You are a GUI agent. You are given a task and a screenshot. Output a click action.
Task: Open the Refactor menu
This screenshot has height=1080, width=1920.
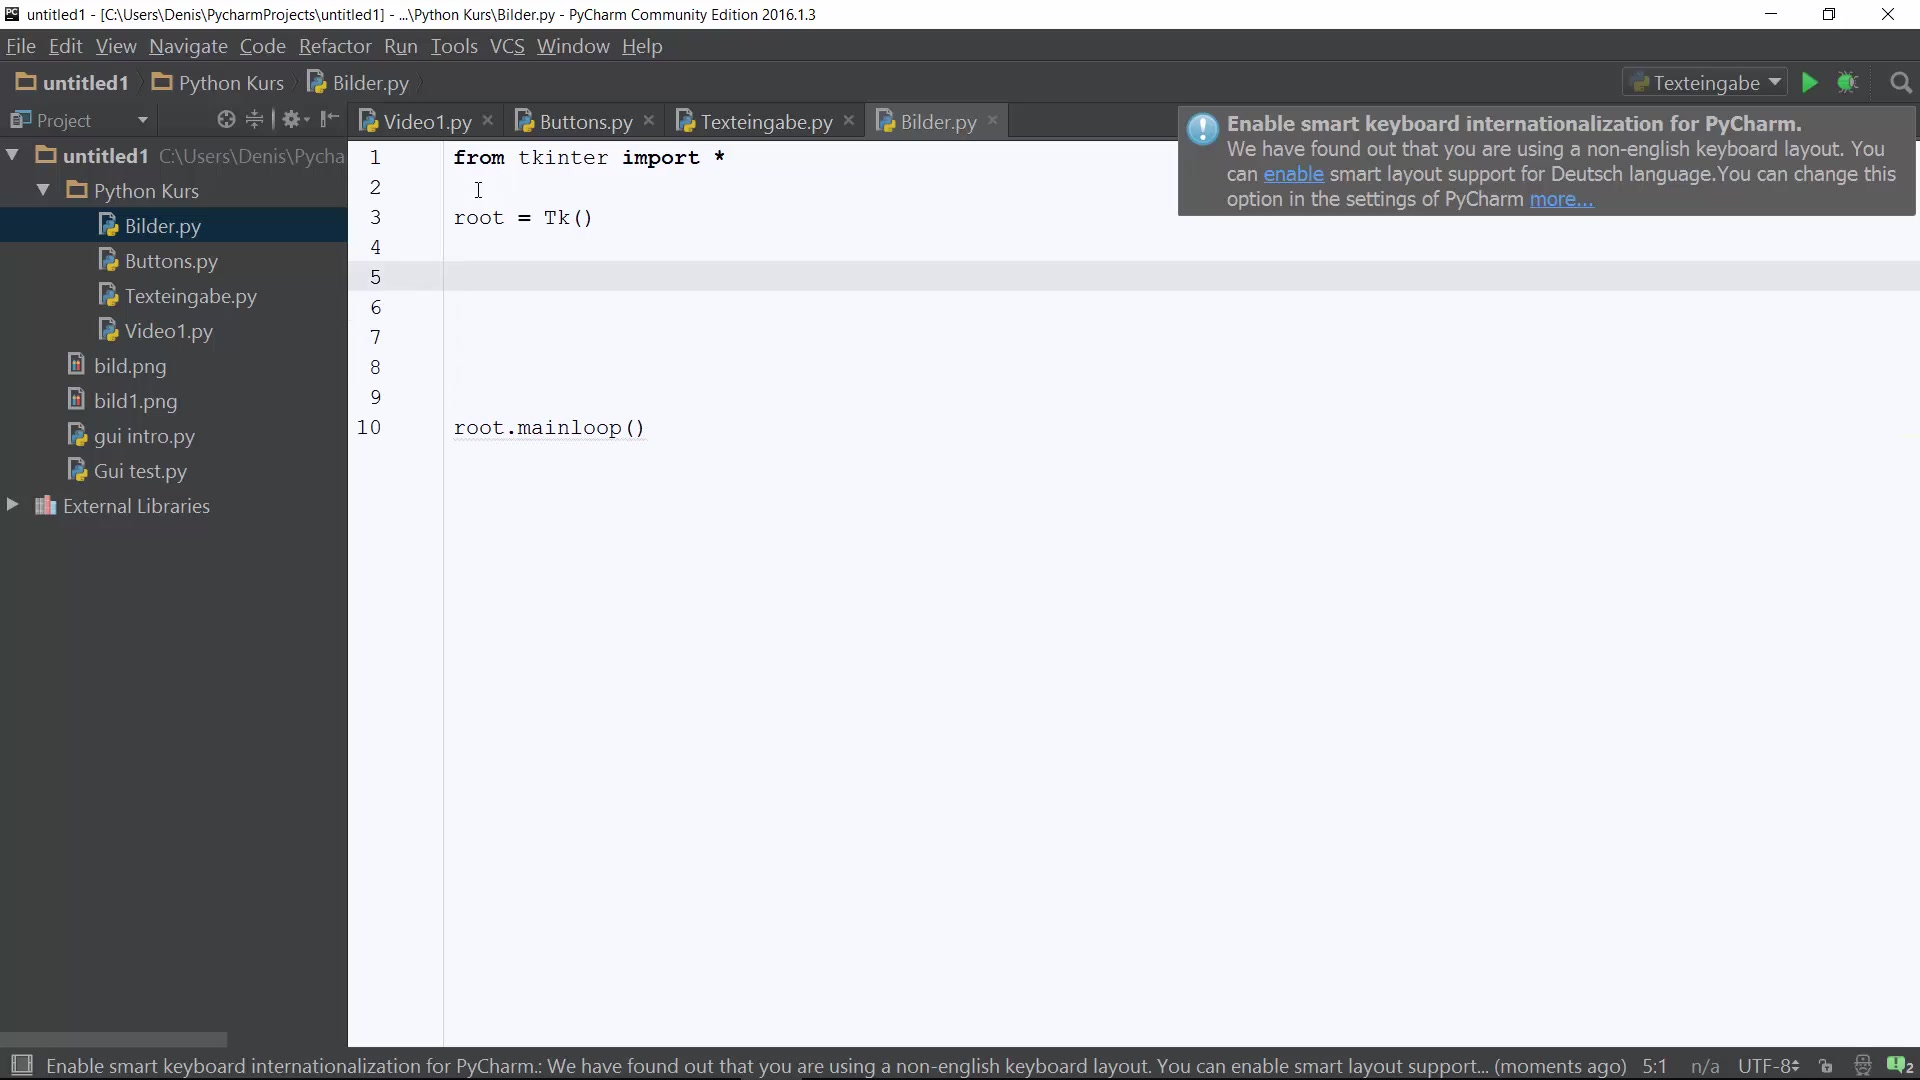(x=334, y=46)
